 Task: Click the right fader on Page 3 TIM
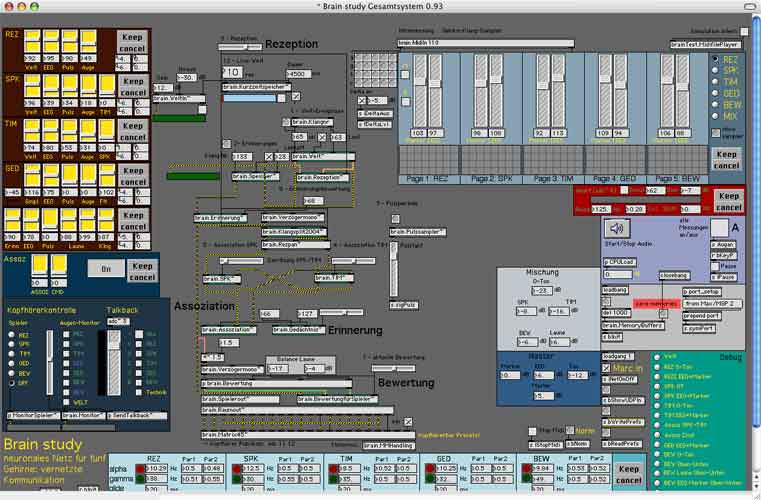(x=559, y=90)
